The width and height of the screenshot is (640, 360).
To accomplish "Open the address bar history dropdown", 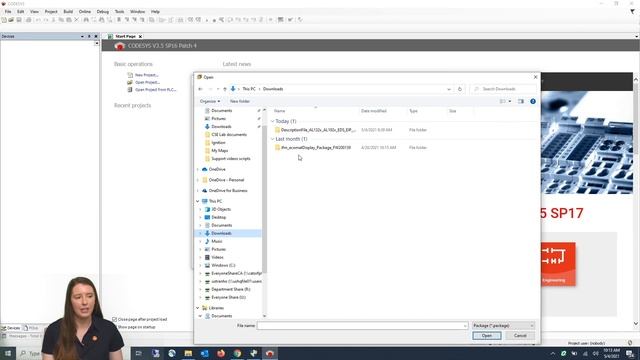I will (x=449, y=89).
